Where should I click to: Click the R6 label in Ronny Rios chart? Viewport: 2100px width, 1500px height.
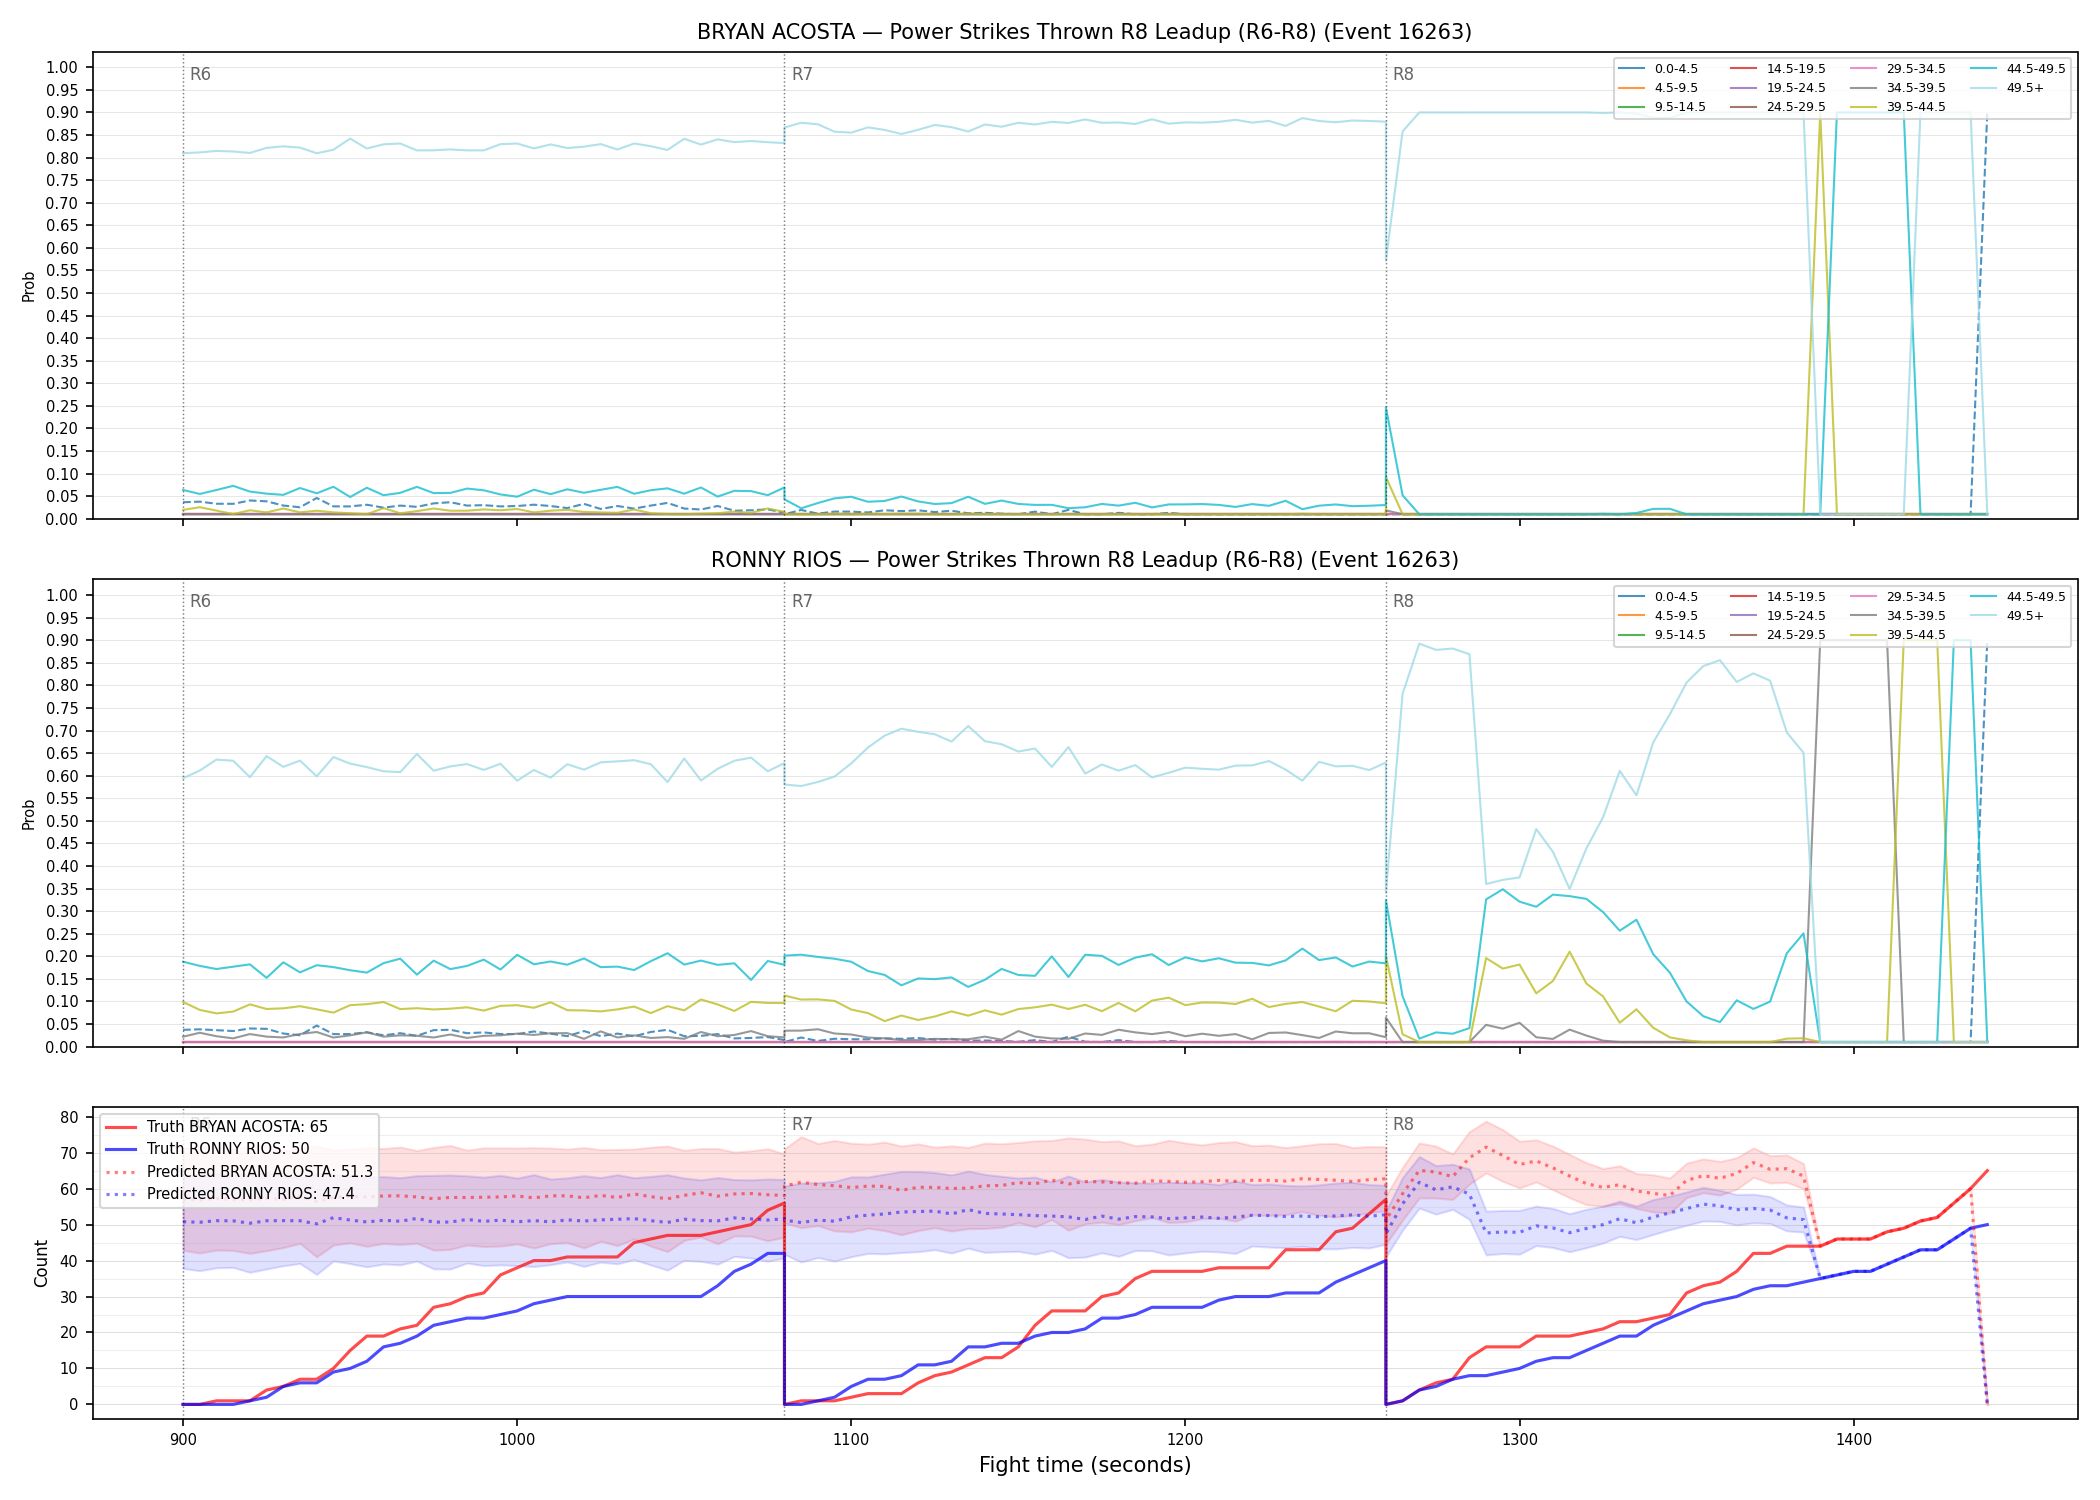tap(200, 601)
